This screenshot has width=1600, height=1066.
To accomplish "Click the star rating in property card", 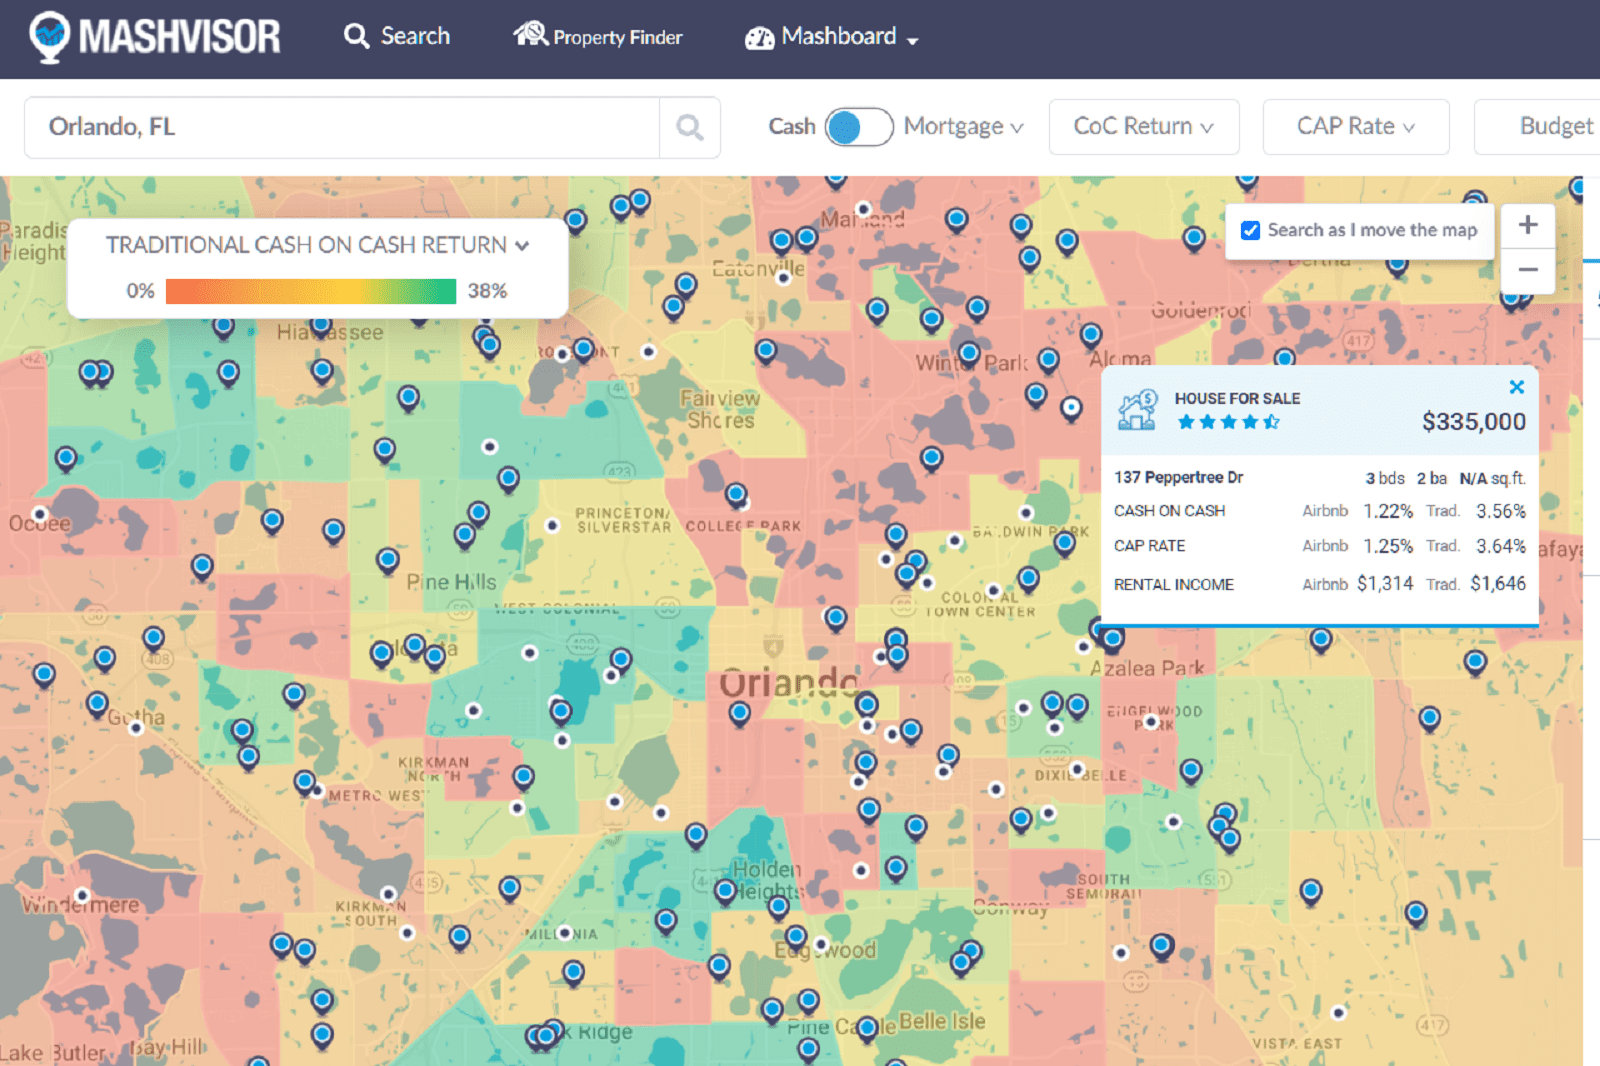I will 1228,422.
